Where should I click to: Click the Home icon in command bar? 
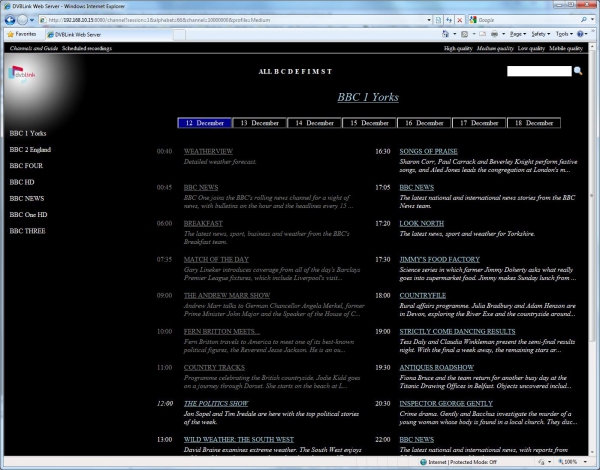click(x=445, y=34)
